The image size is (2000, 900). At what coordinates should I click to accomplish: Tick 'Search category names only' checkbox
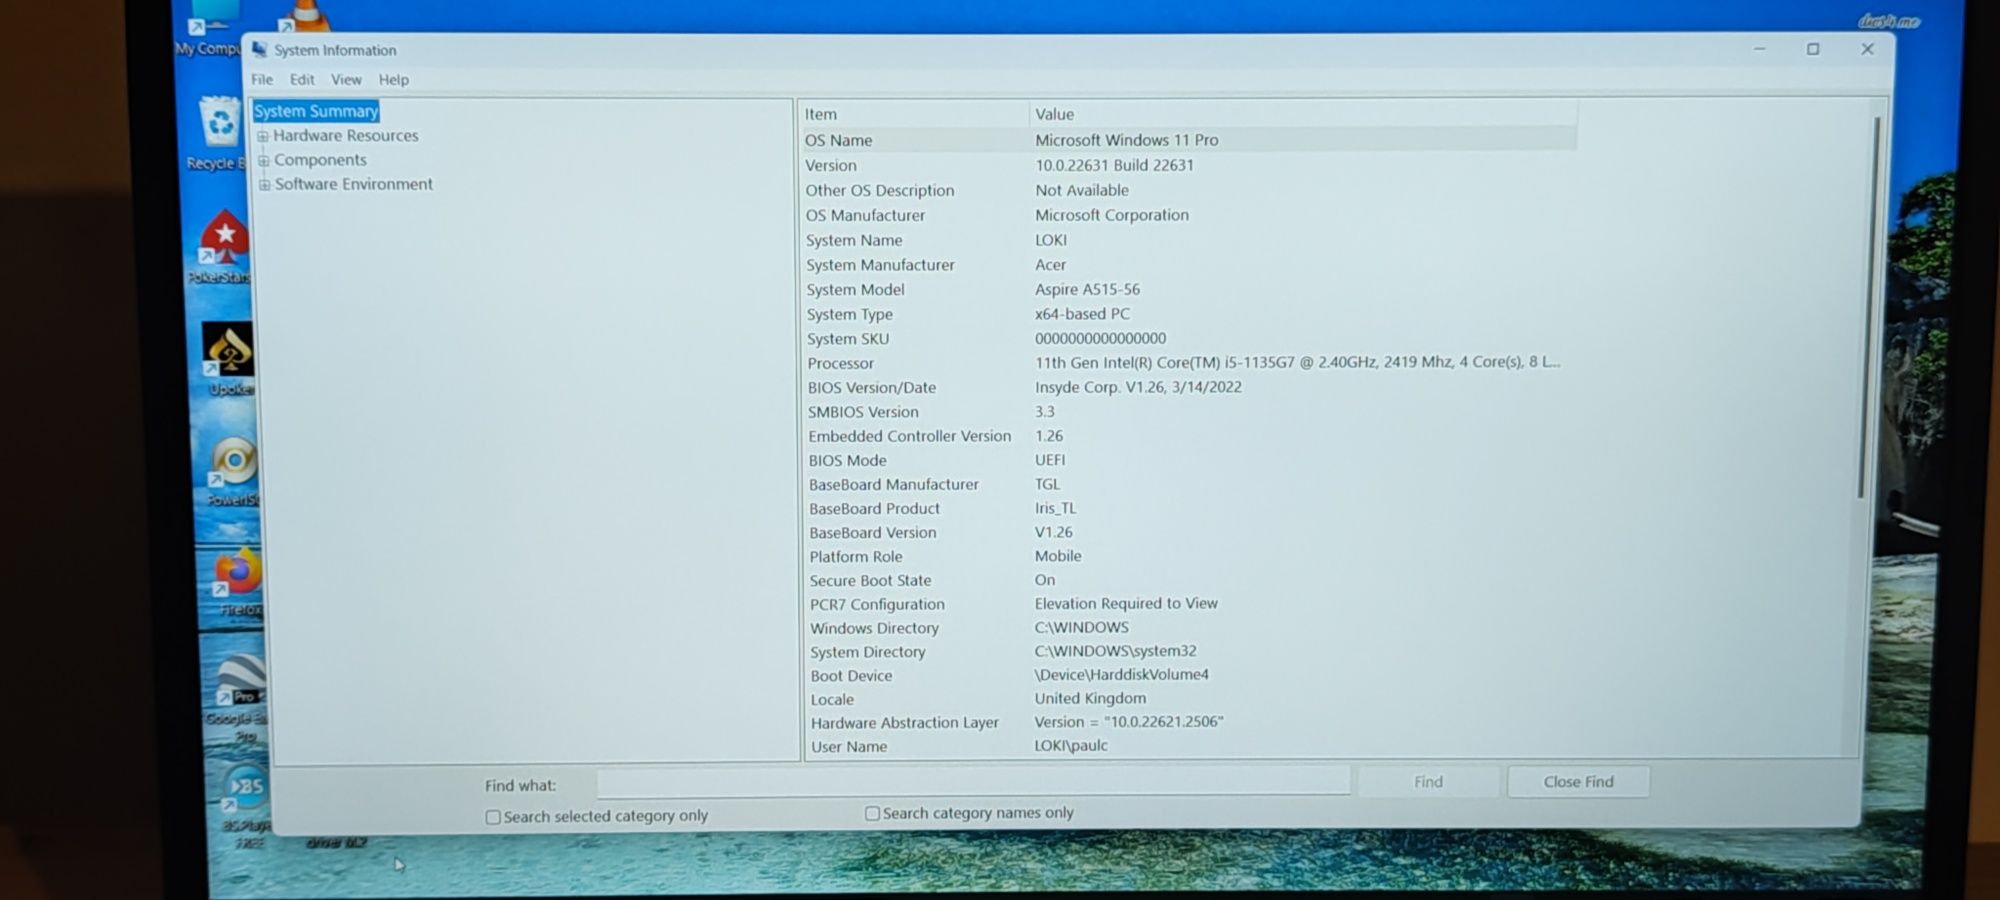pos(872,813)
